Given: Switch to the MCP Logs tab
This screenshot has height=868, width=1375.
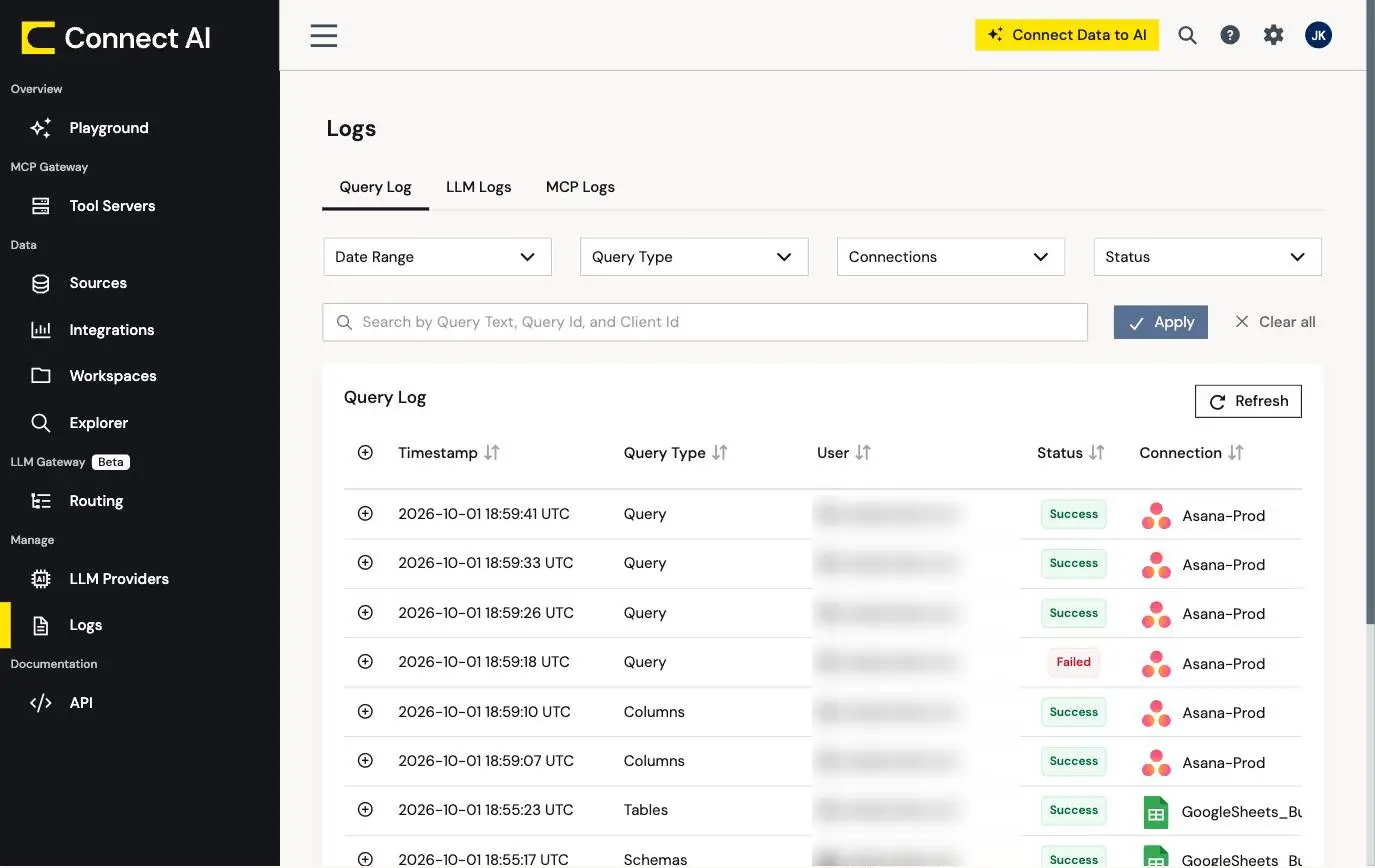Looking at the screenshot, I should pos(580,187).
